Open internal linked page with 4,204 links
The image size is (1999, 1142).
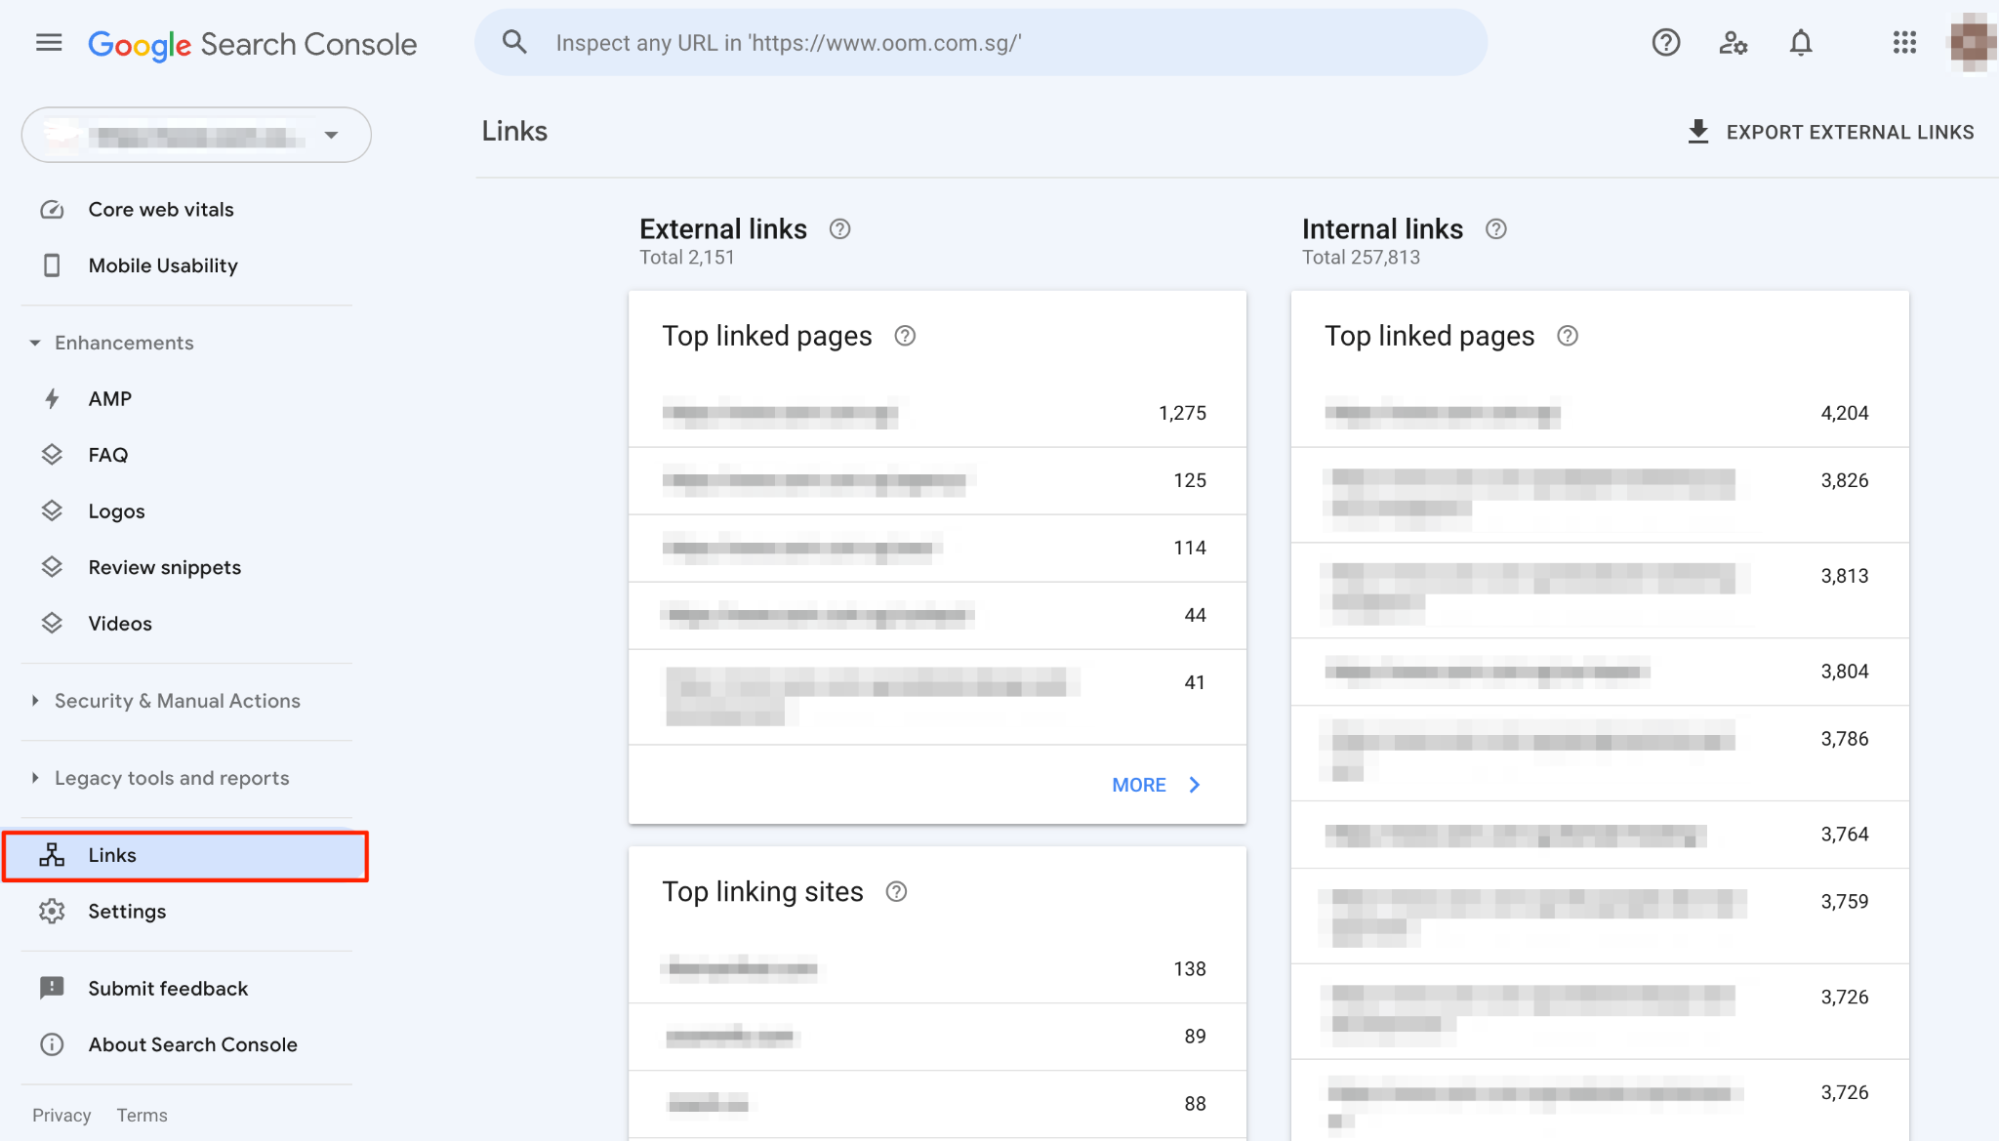1599,414
